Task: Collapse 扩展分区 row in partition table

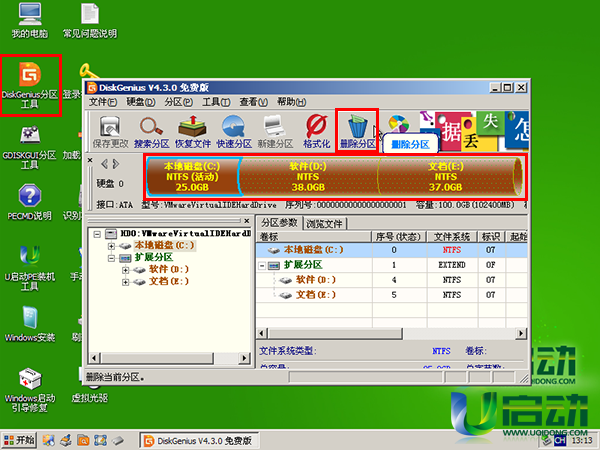Action: pos(262,265)
